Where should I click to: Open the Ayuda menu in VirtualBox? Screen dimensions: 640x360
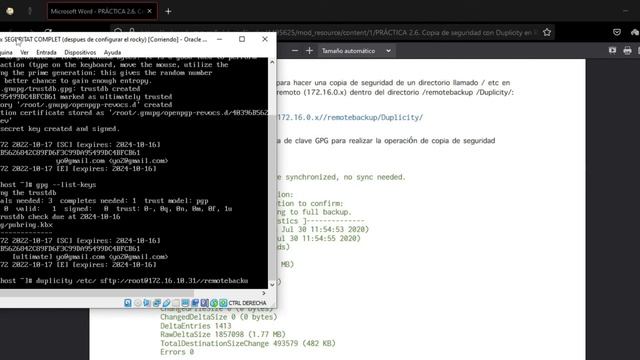[x=112, y=52]
